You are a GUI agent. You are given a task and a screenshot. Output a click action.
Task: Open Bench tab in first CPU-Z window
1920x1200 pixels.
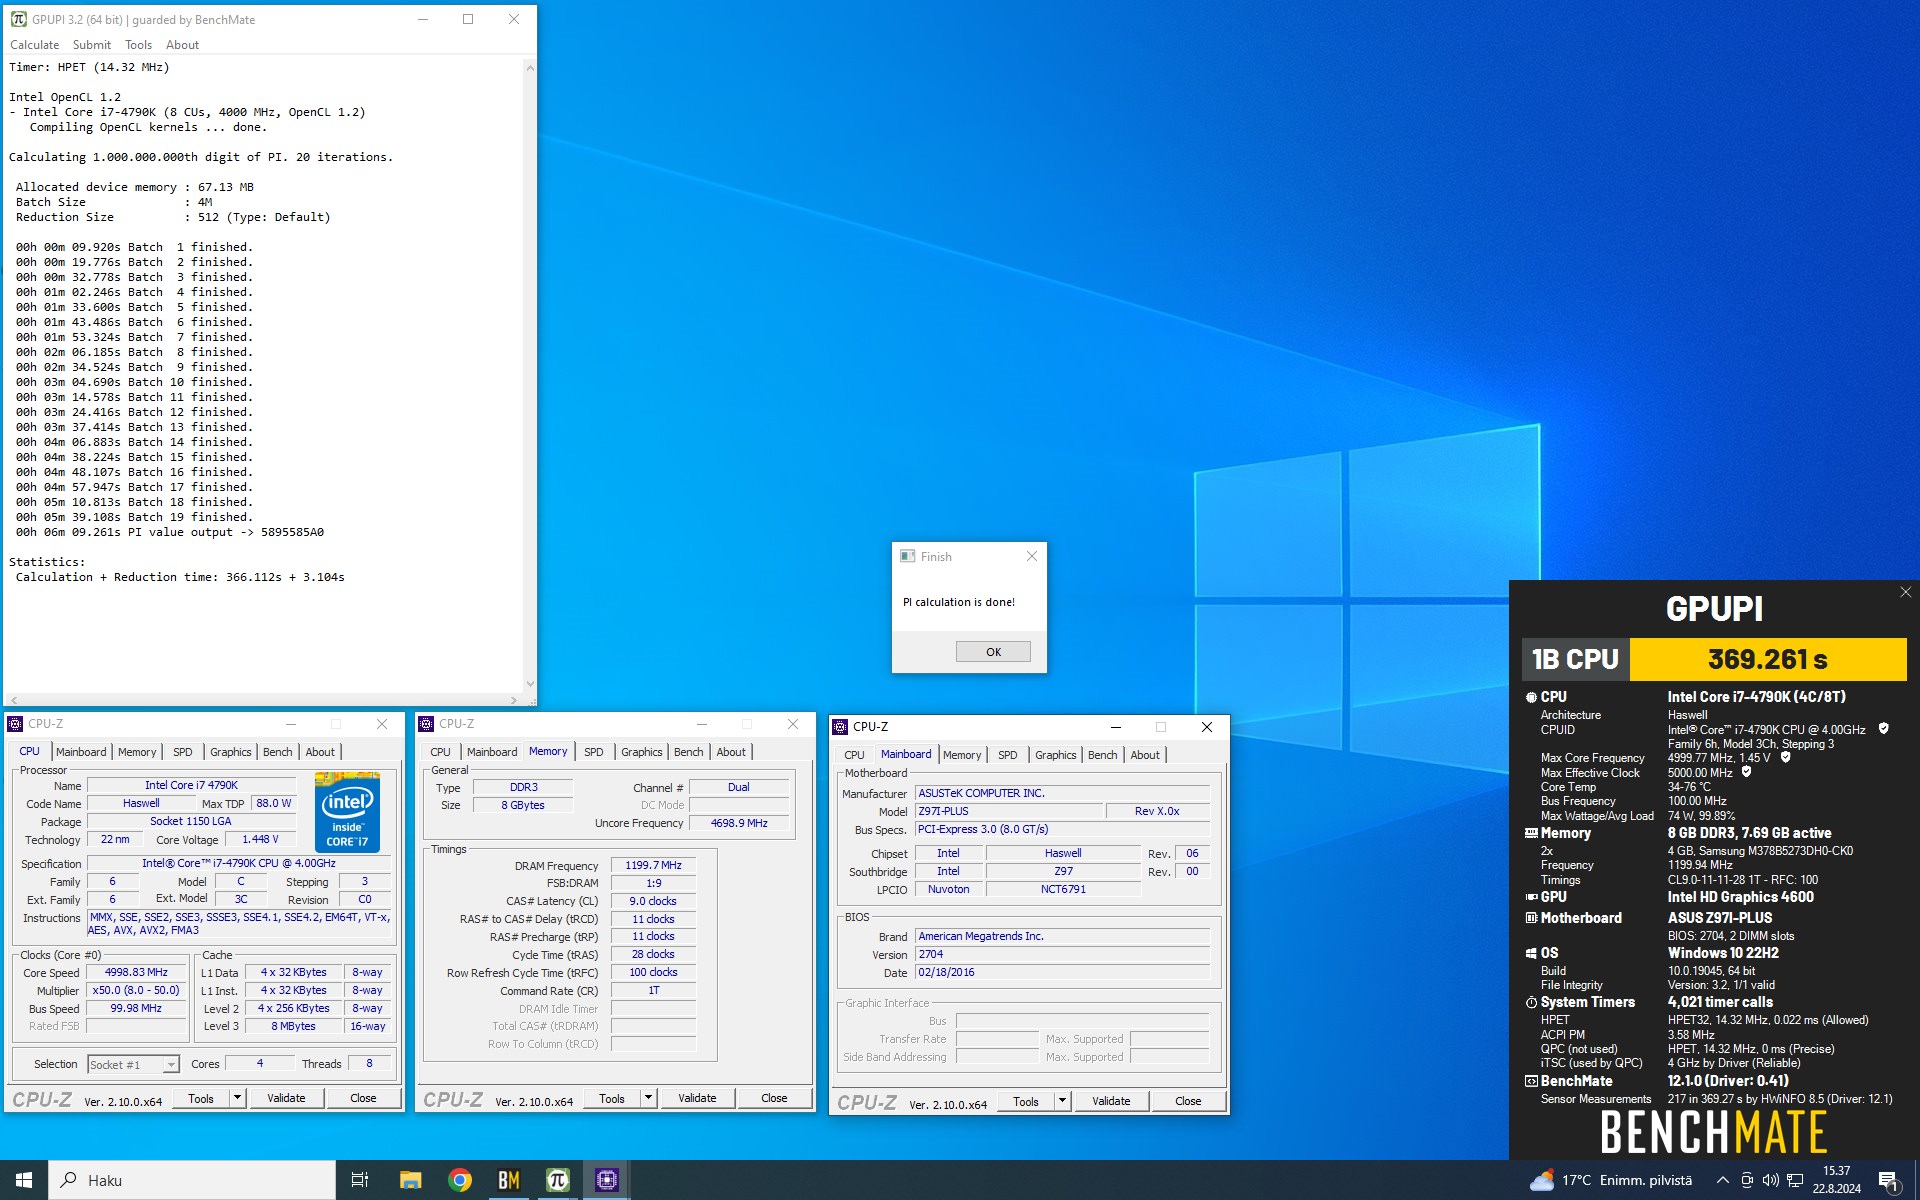click(x=278, y=752)
